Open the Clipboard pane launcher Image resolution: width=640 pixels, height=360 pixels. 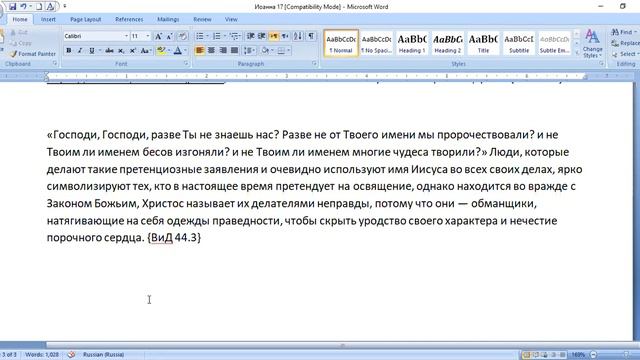point(55,64)
